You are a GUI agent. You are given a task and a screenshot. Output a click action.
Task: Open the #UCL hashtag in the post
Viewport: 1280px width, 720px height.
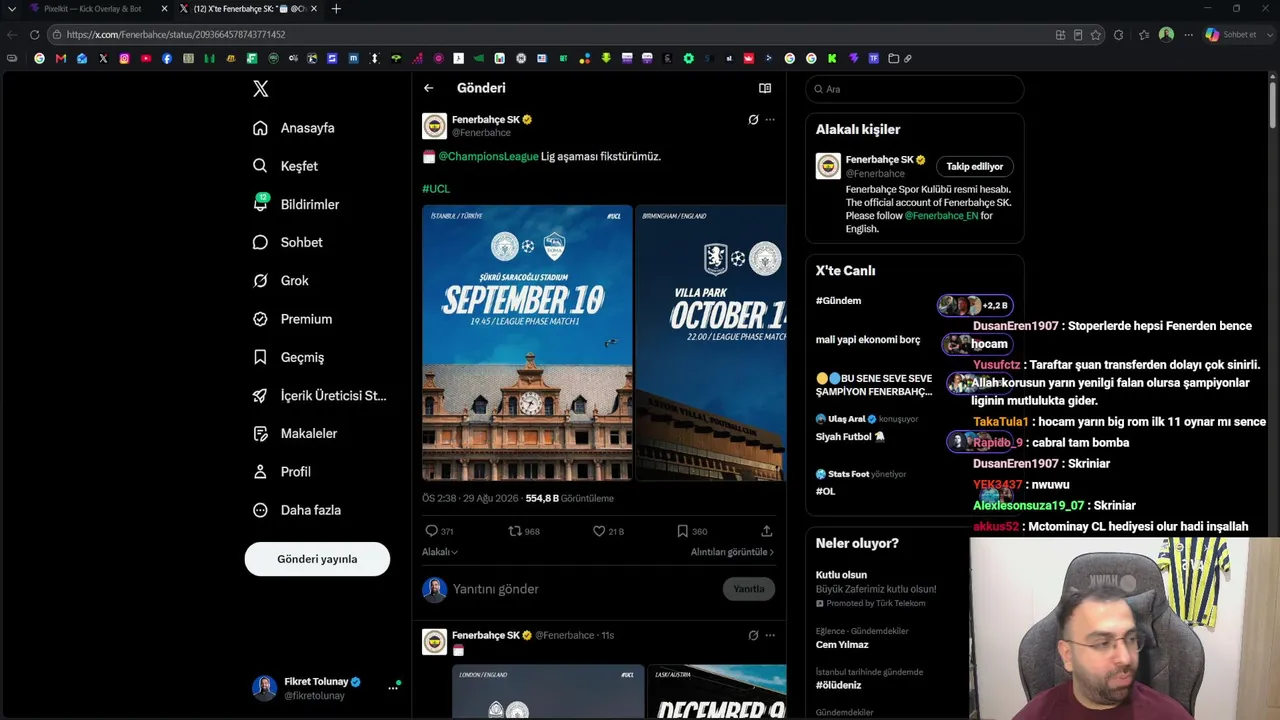[x=436, y=188]
